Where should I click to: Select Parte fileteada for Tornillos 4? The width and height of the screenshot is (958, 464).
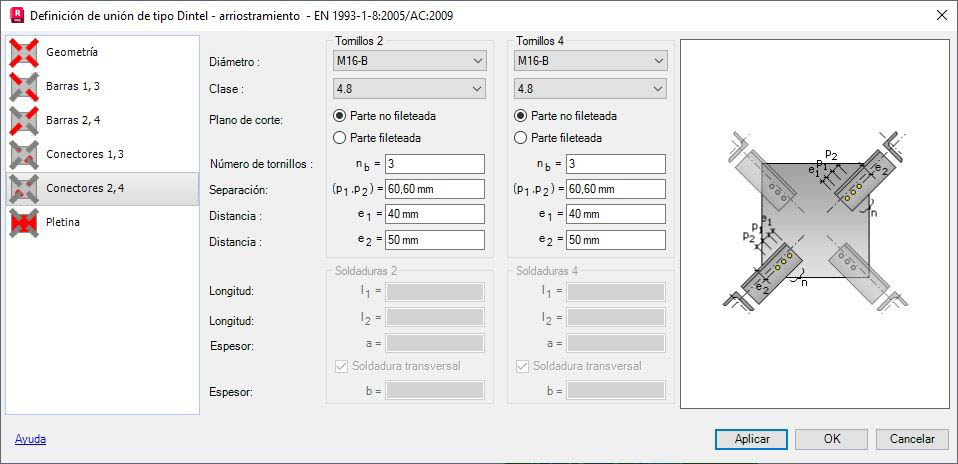(x=558, y=138)
